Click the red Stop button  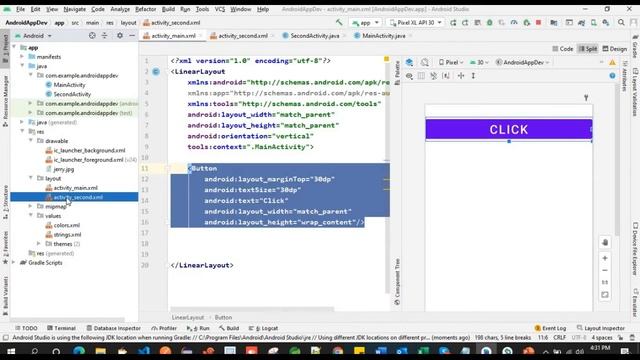pyautogui.click(x=538, y=22)
